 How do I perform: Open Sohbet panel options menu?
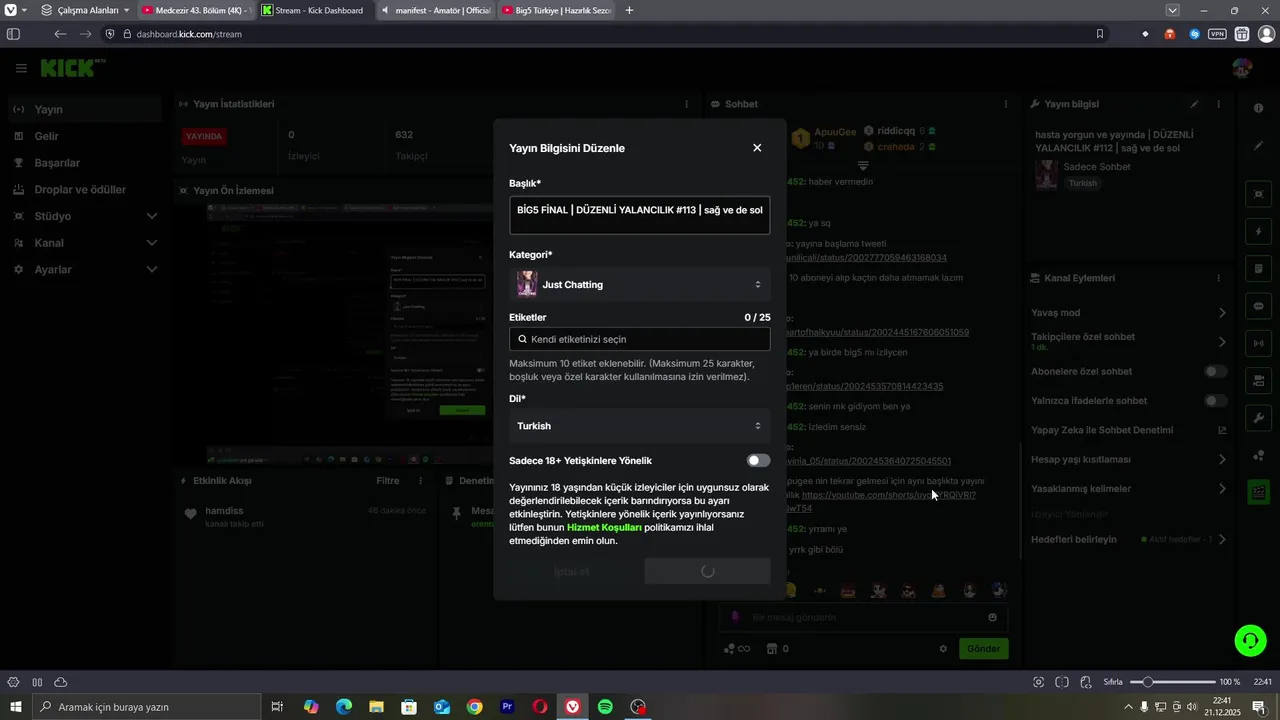[1006, 104]
